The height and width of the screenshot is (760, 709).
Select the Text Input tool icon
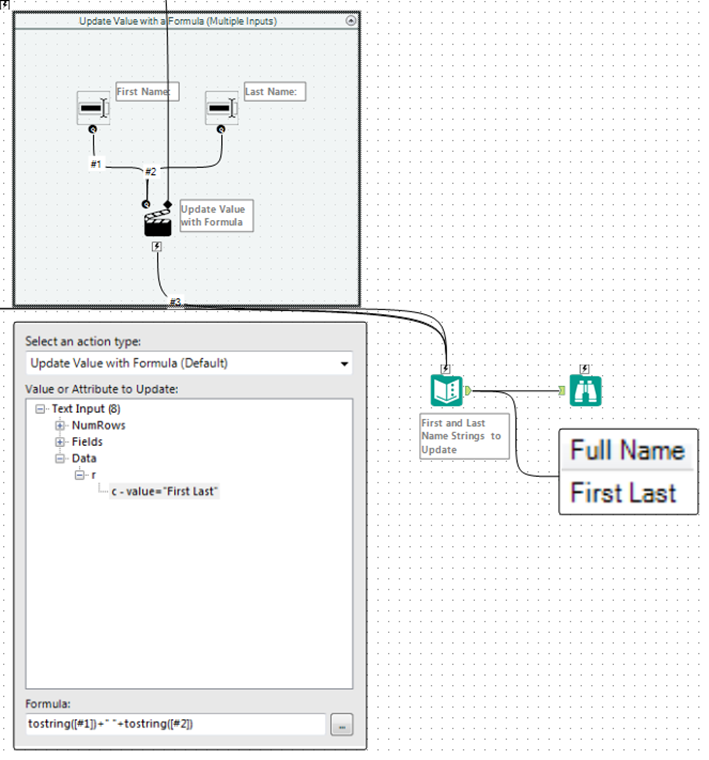pos(446,390)
